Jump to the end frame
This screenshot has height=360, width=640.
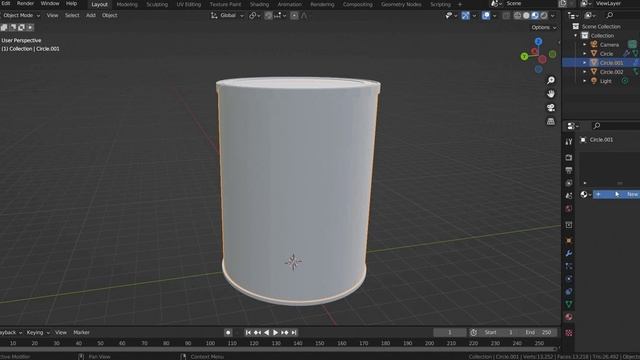pyautogui.click(x=294, y=333)
